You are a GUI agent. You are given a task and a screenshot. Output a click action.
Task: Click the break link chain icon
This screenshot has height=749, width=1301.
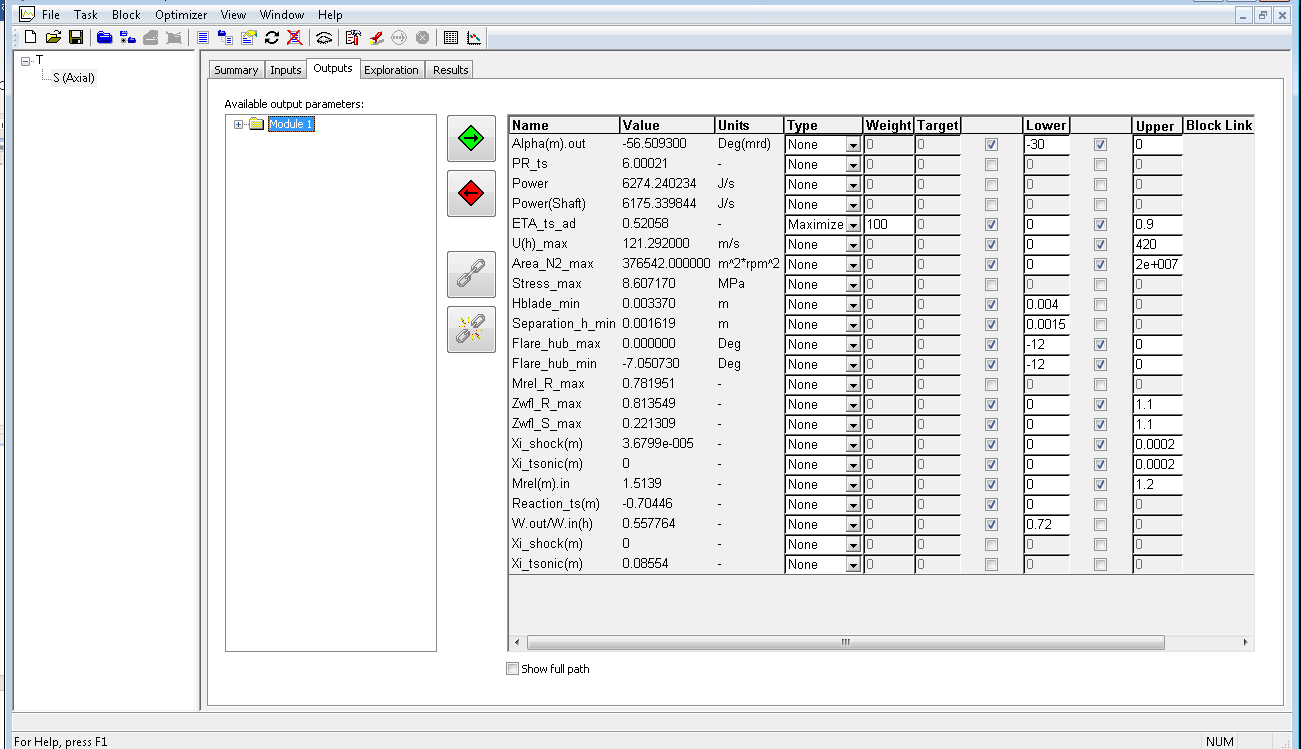pyautogui.click(x=471, y=329)
